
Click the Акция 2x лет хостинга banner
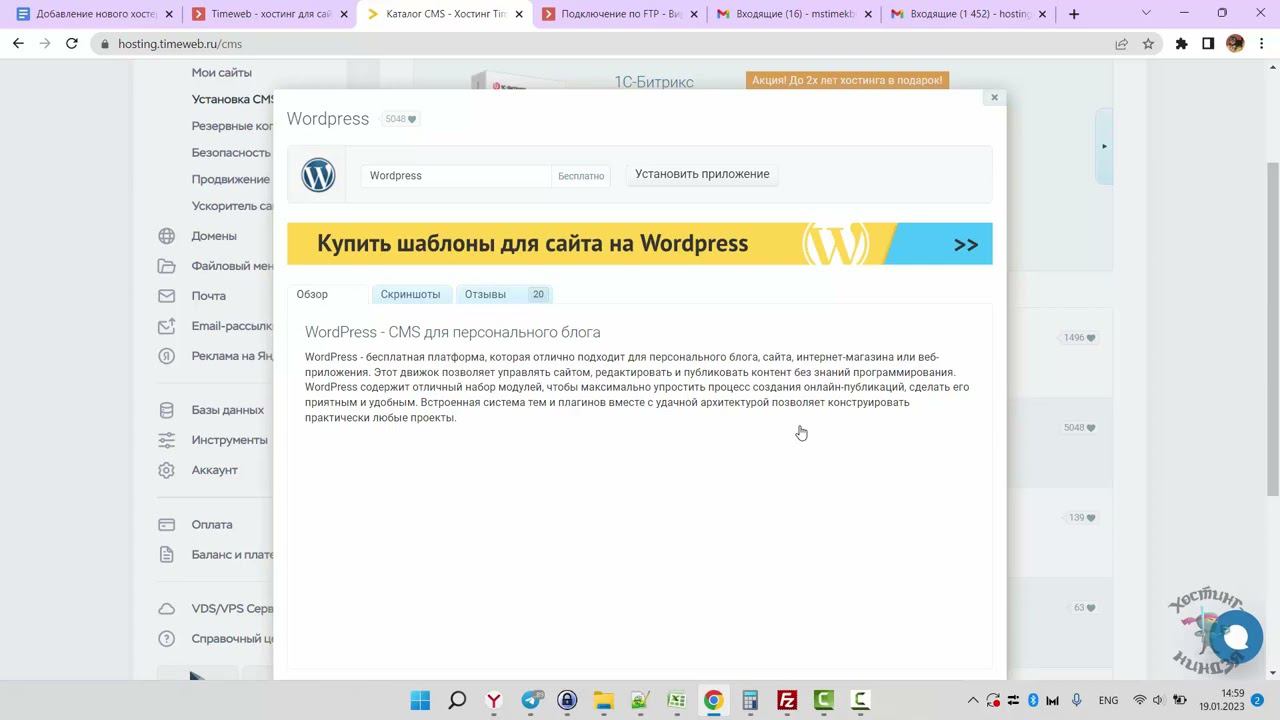847,80
